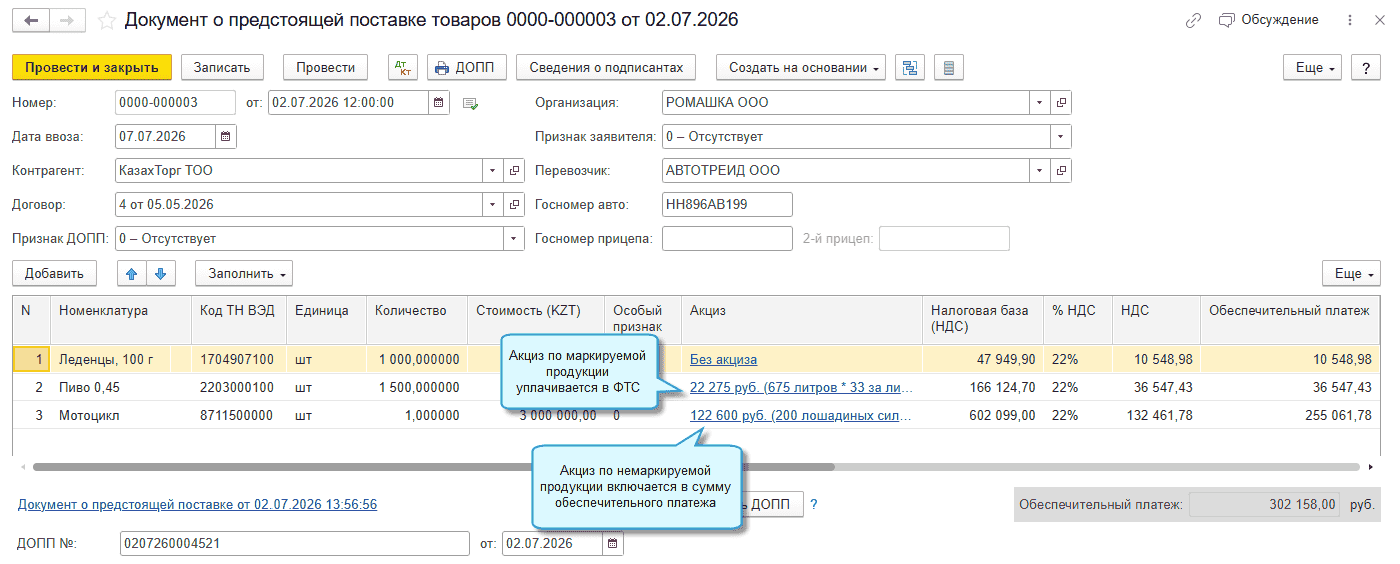
Task: Edit the Госномер авто field
Action: [727, 204]
